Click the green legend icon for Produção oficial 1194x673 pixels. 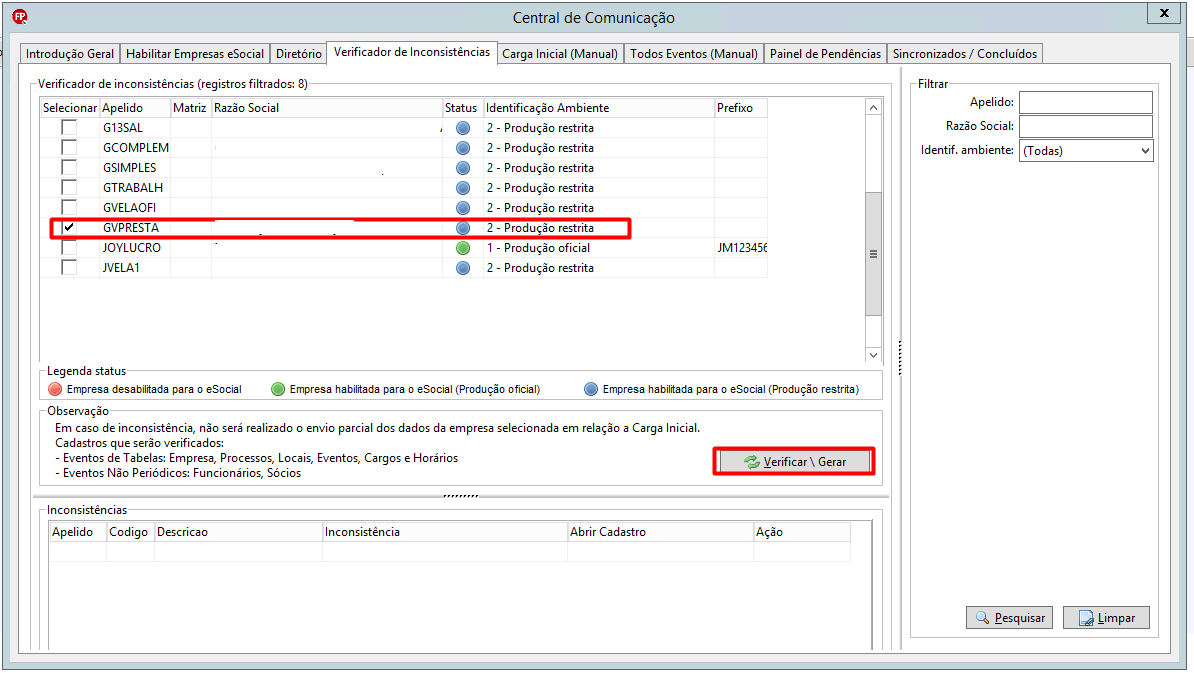278,389
